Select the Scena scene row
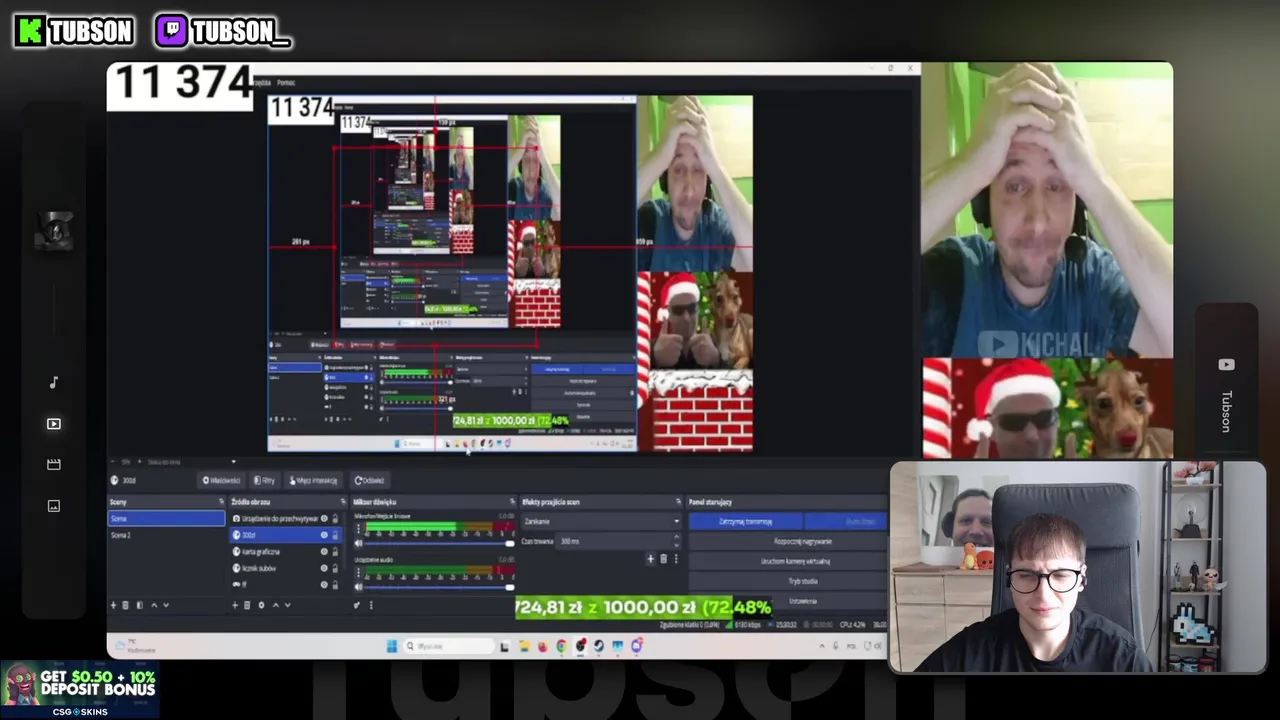This screenshot has width=1280, height=720. click(166, 518)
